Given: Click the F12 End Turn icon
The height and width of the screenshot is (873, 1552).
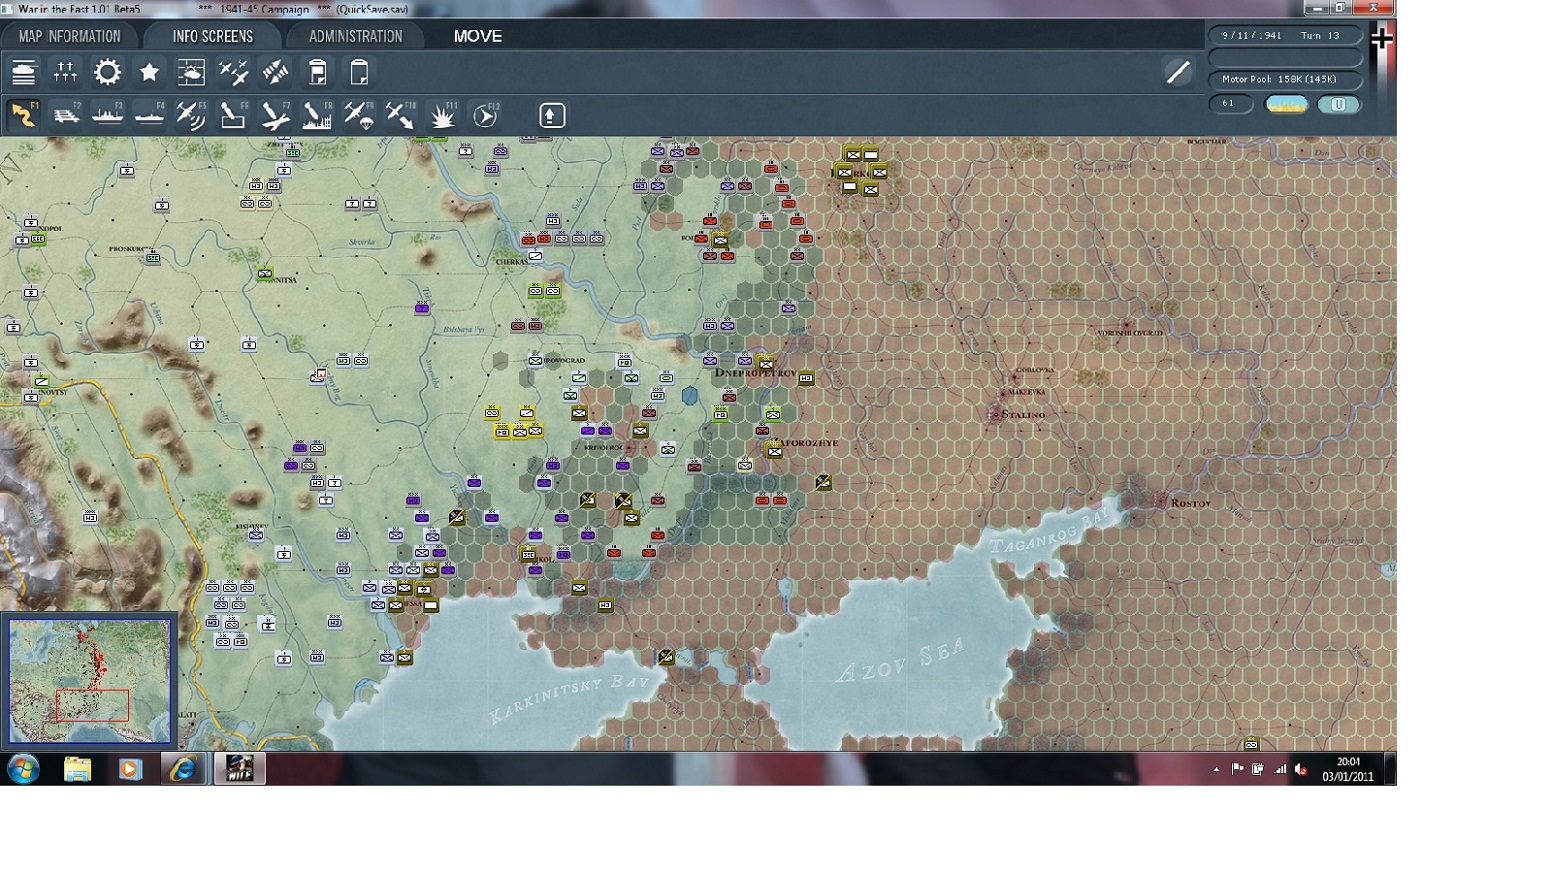Looking at the screenshot, I should tap(485, 115).
